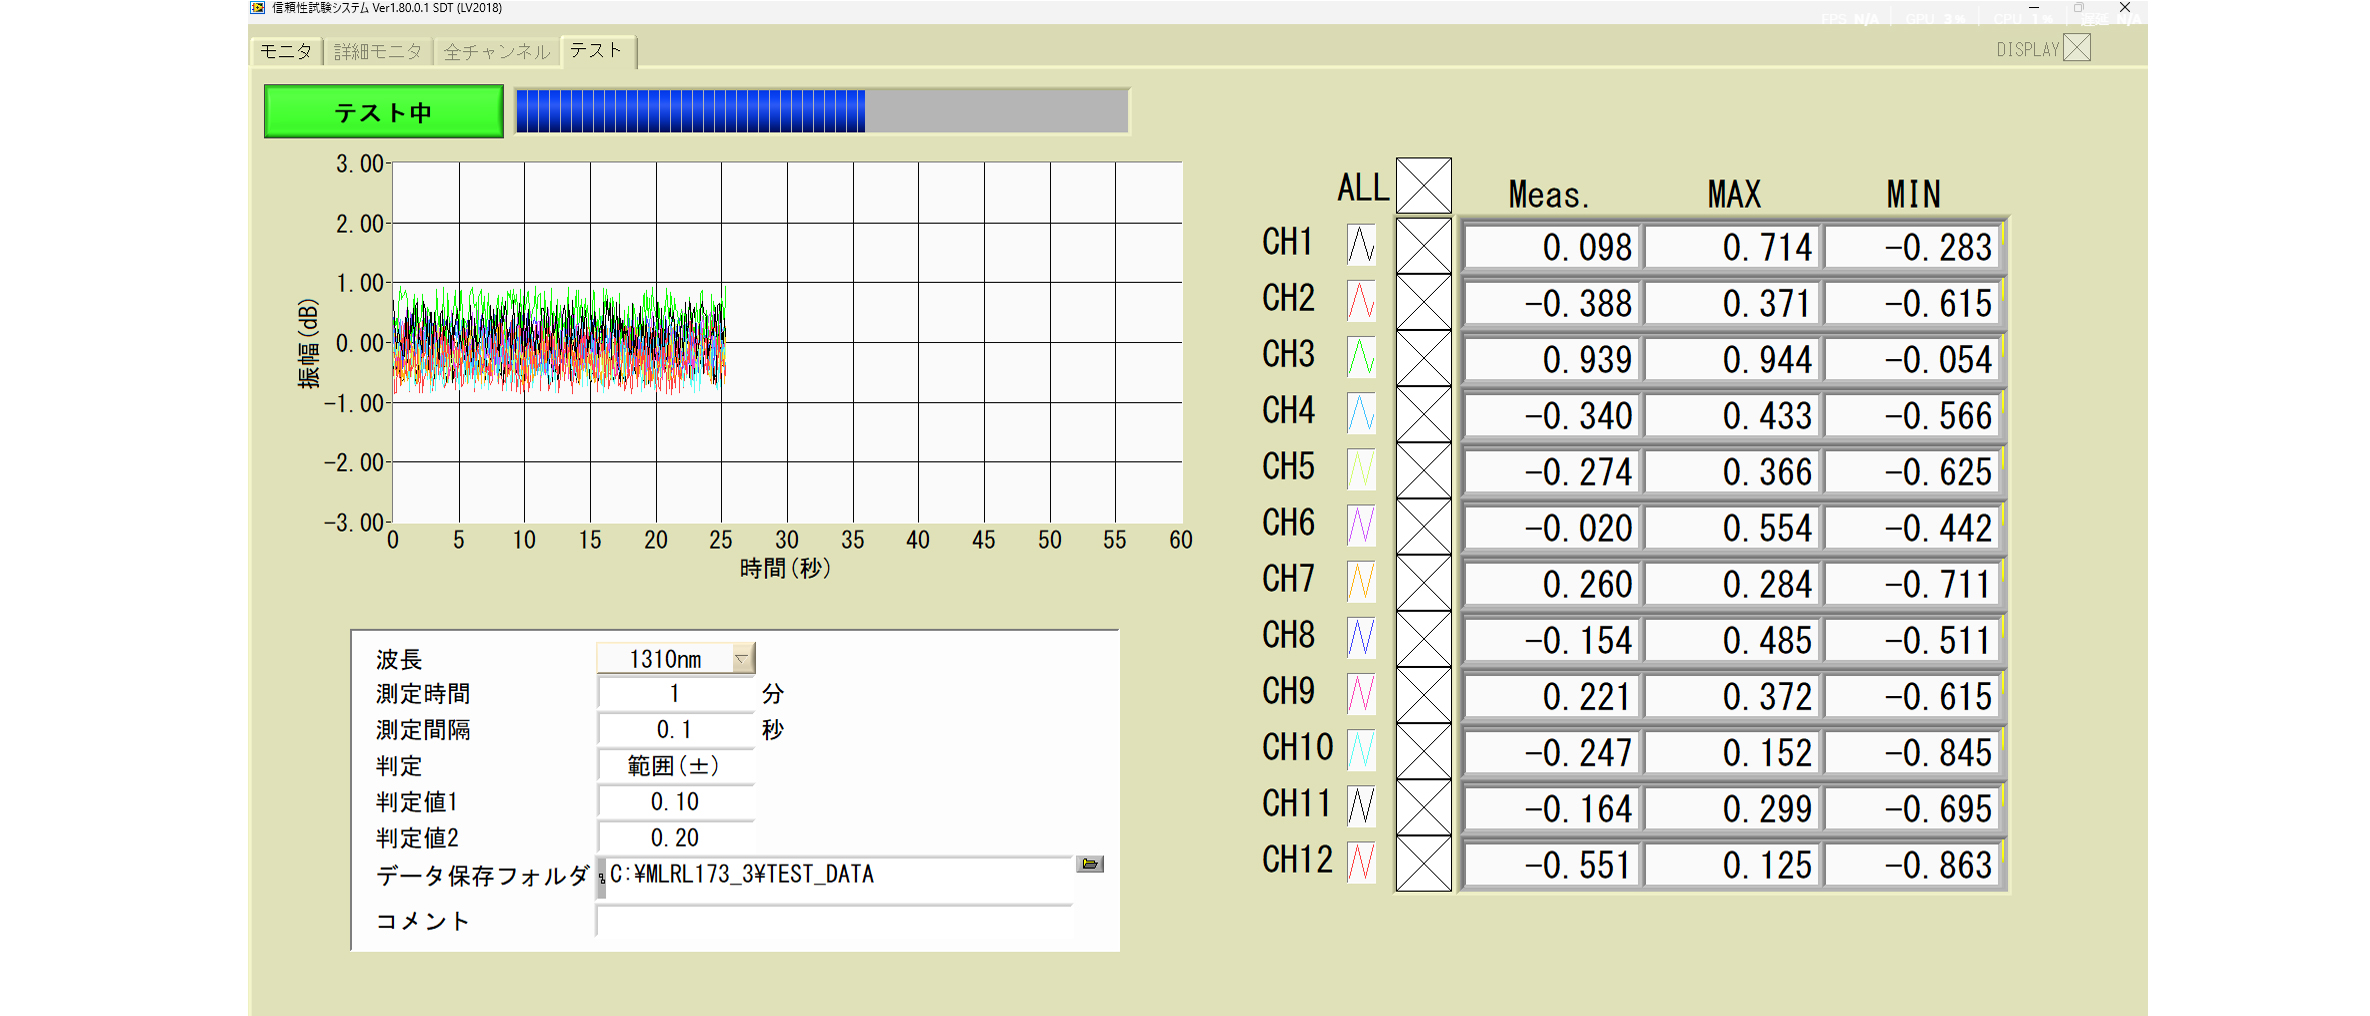2370x1016 pixels.
Task: Click the 測定時間 field showing 1
Action: 675,693
